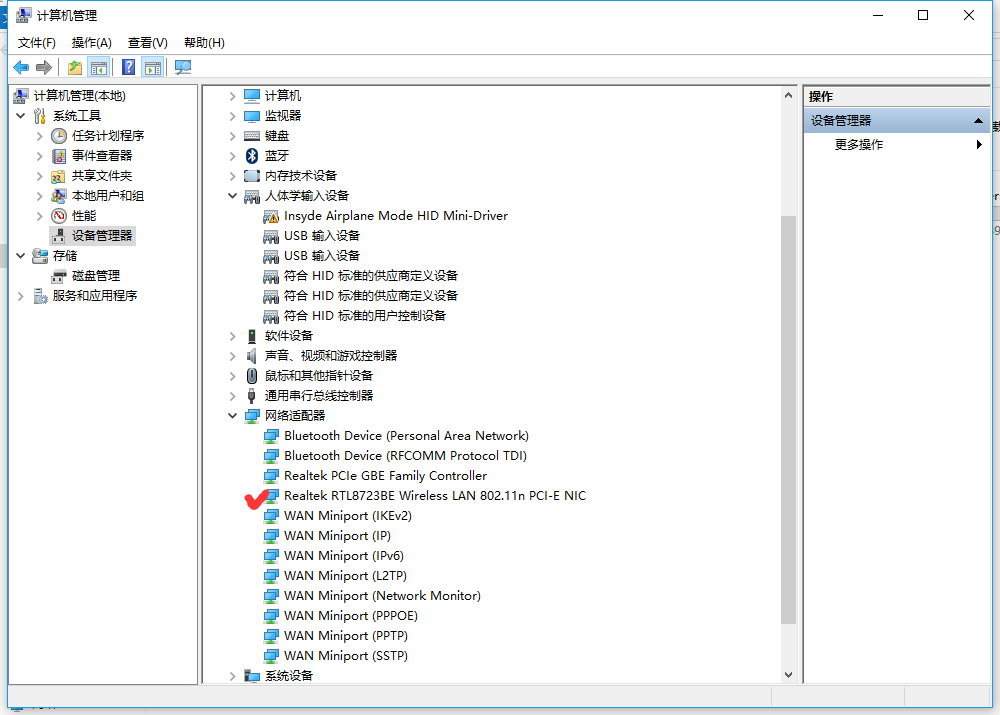Select WAN Miniport (SSTP)
Viewport: 1000px width, 715px height.
pyautogui.click(x=346, y=656)
